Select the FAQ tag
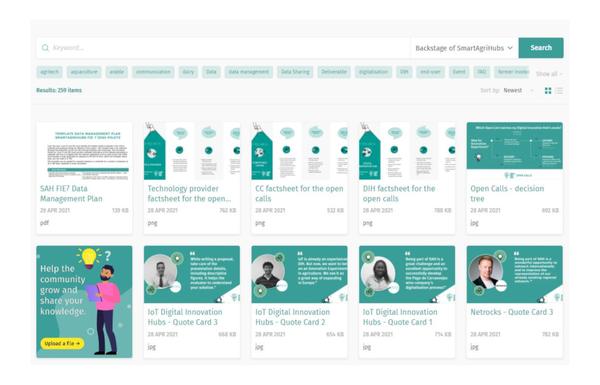Image resolution: width=600 pixels, height=385 pixels. [x=482, y=72]
